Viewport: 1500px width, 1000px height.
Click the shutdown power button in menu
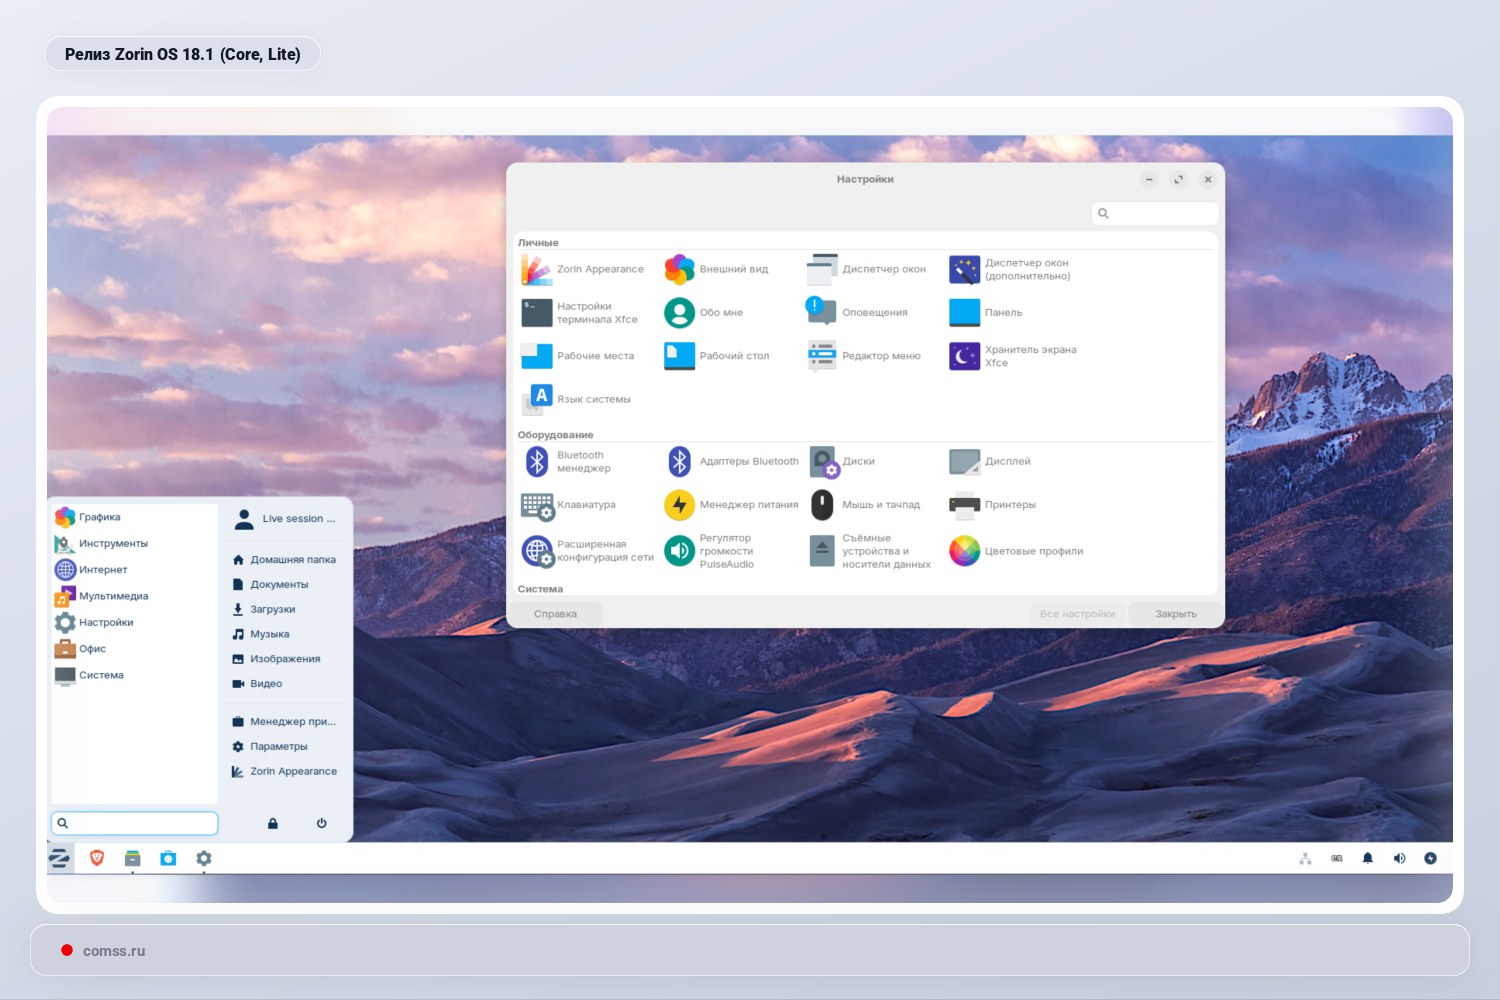(320, 823)
